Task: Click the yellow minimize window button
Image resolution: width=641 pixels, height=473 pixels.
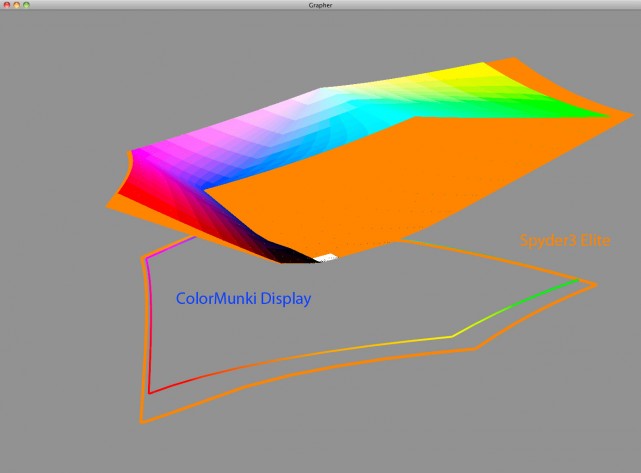Action: pos(17,5)
